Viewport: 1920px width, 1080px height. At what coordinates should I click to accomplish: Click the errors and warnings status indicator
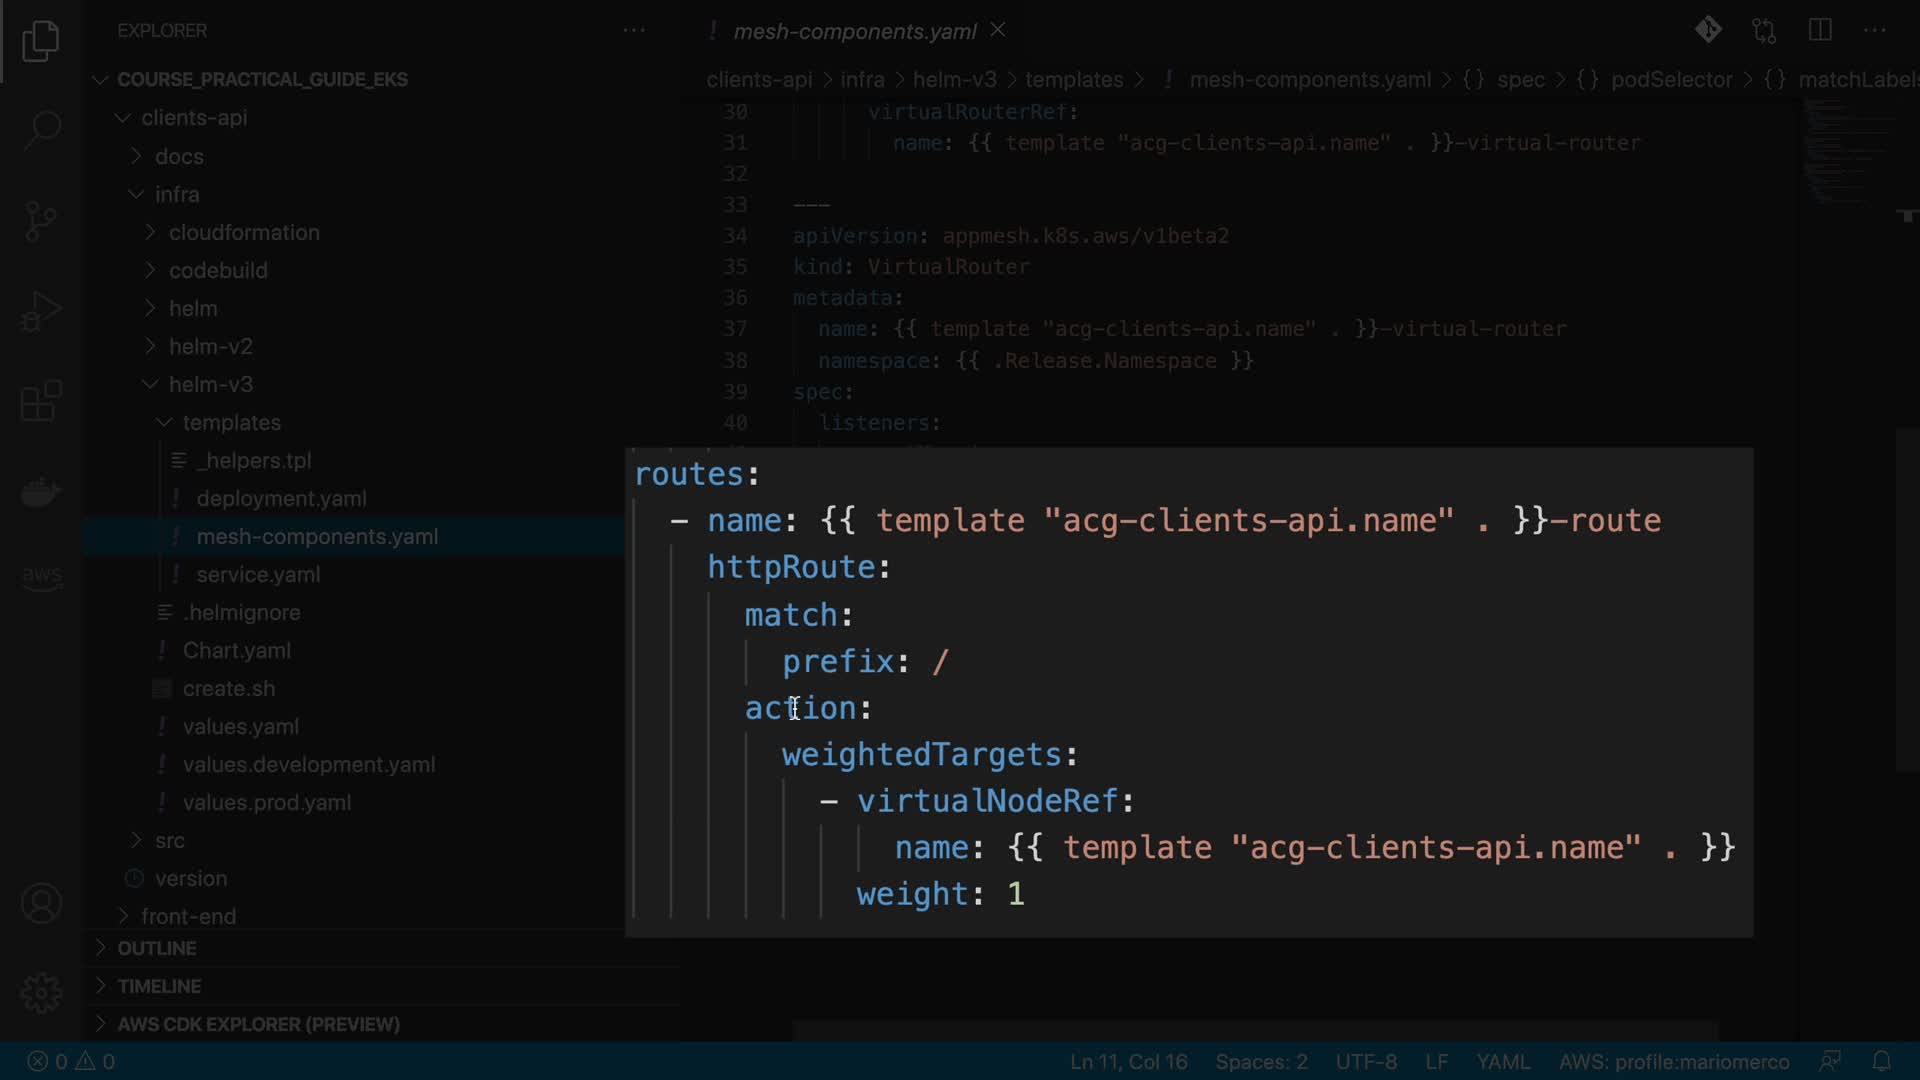click(x=70, y=1061)
